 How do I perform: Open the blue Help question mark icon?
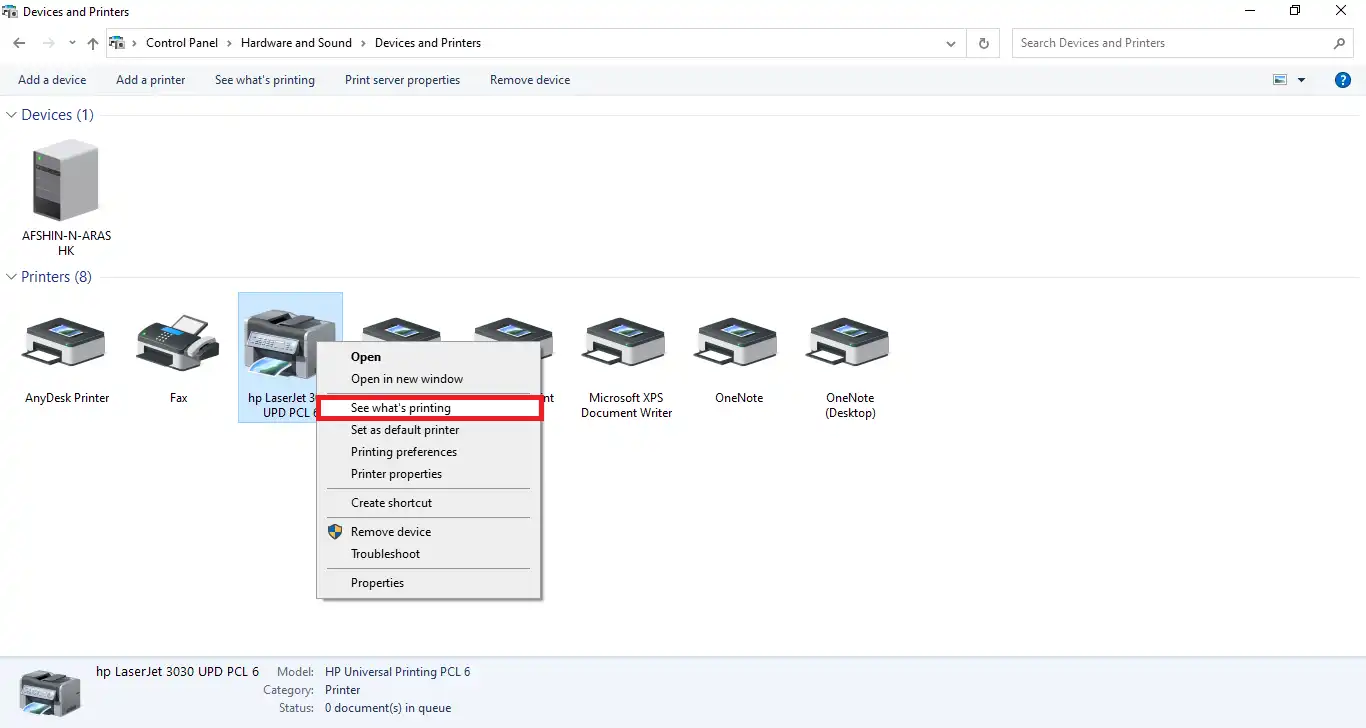(x=1343, y=80)
